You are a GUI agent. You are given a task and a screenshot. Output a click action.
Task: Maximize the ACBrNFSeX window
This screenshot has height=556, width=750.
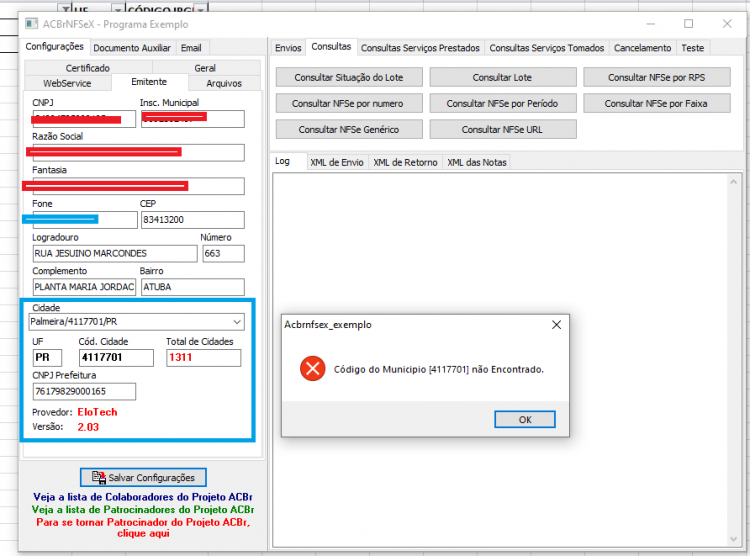688,23
